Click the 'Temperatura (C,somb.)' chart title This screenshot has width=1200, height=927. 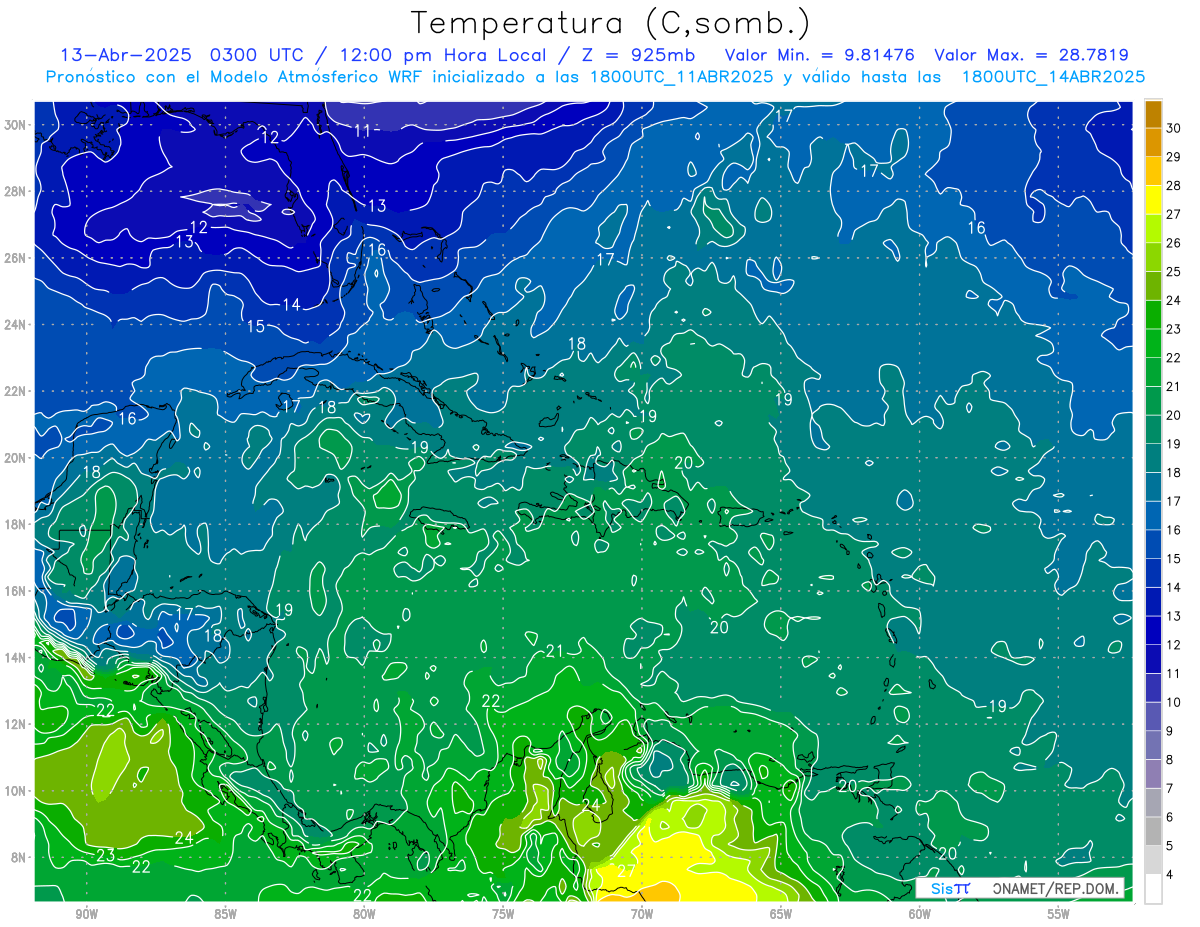pyautogui.click(x=610, y=23)
